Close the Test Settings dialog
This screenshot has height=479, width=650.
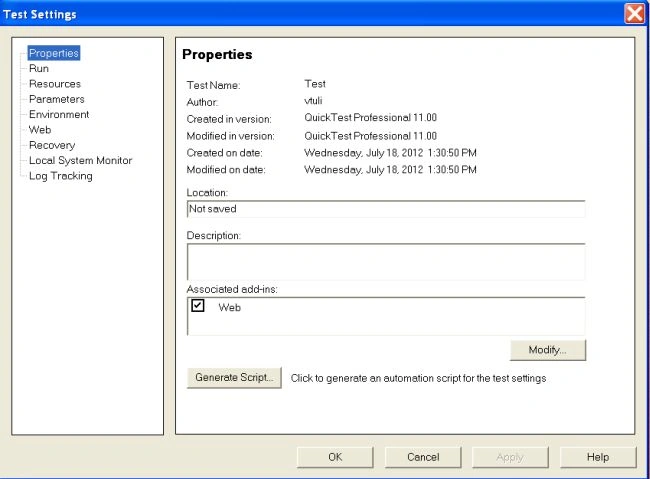(635, 14)
